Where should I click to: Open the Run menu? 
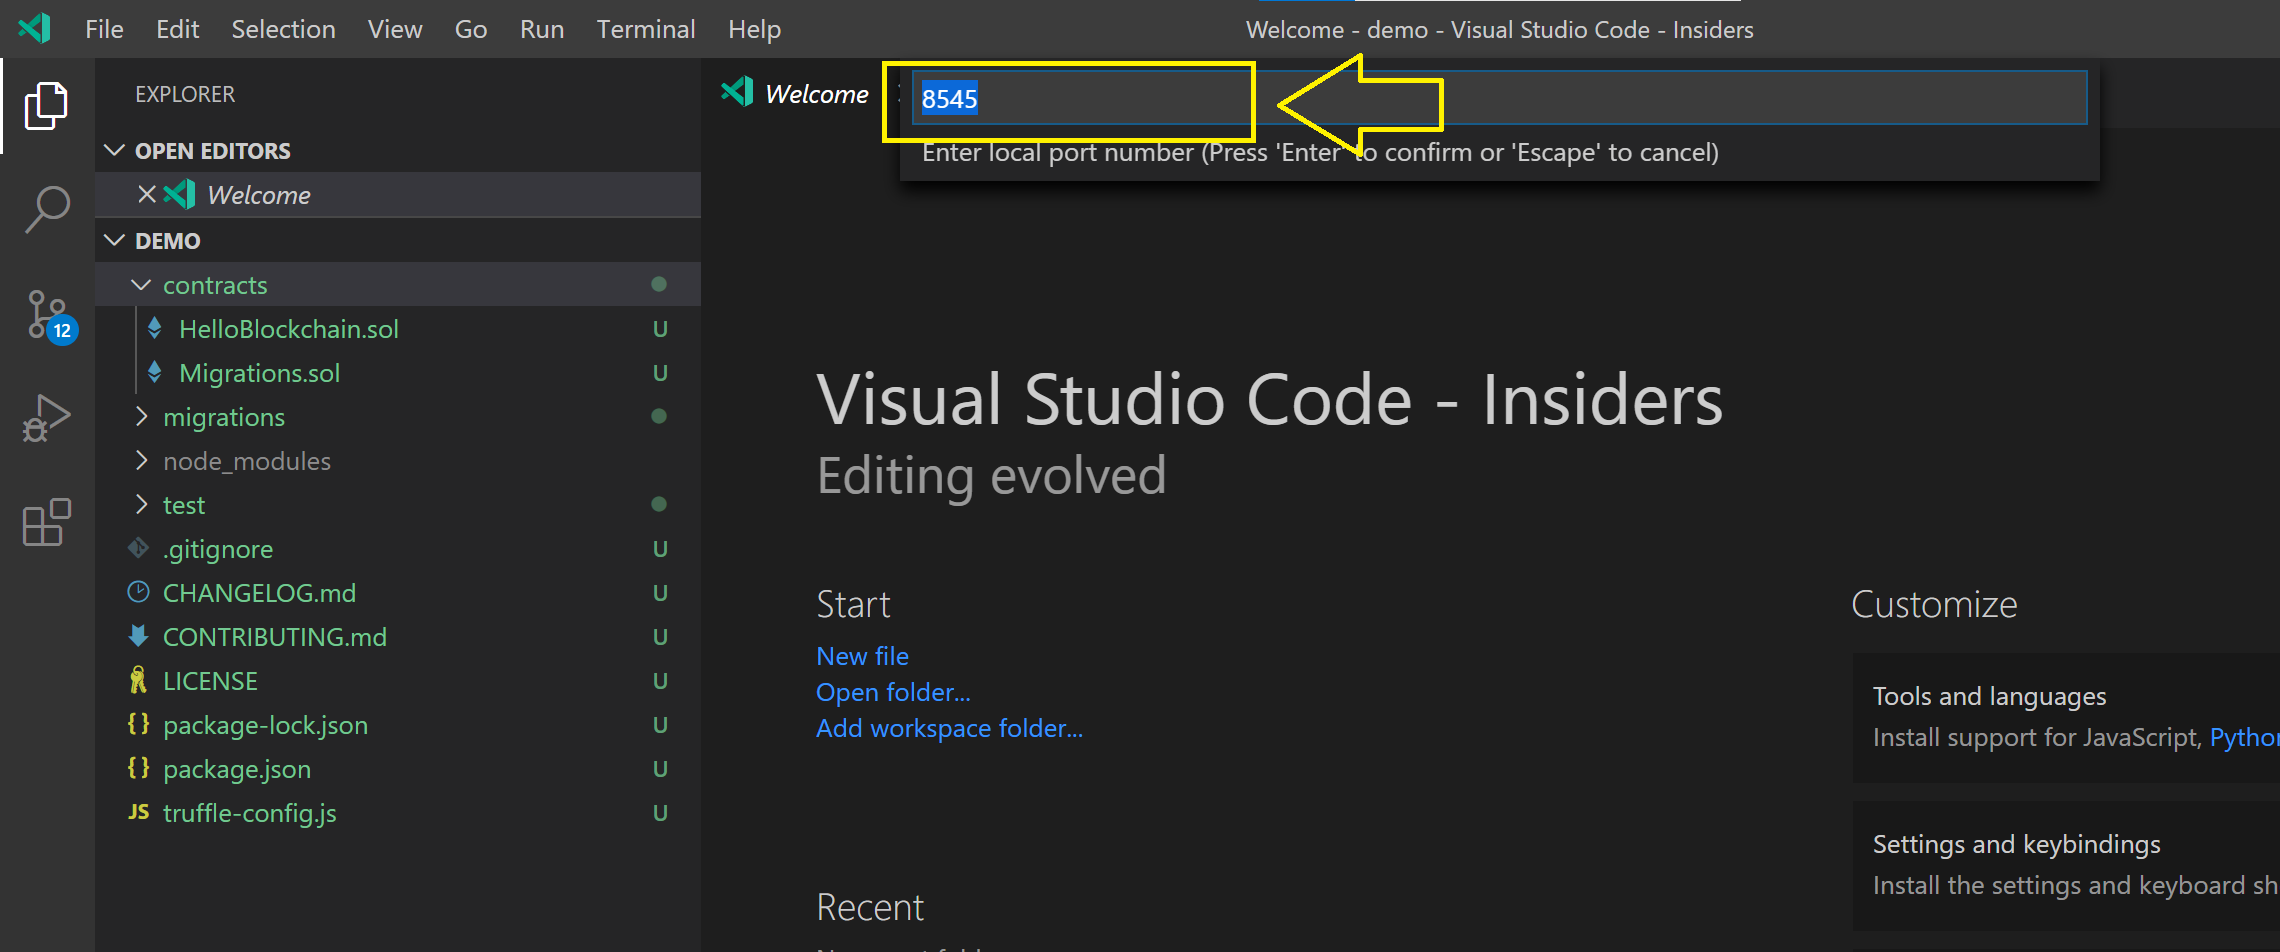pos(541,29)
